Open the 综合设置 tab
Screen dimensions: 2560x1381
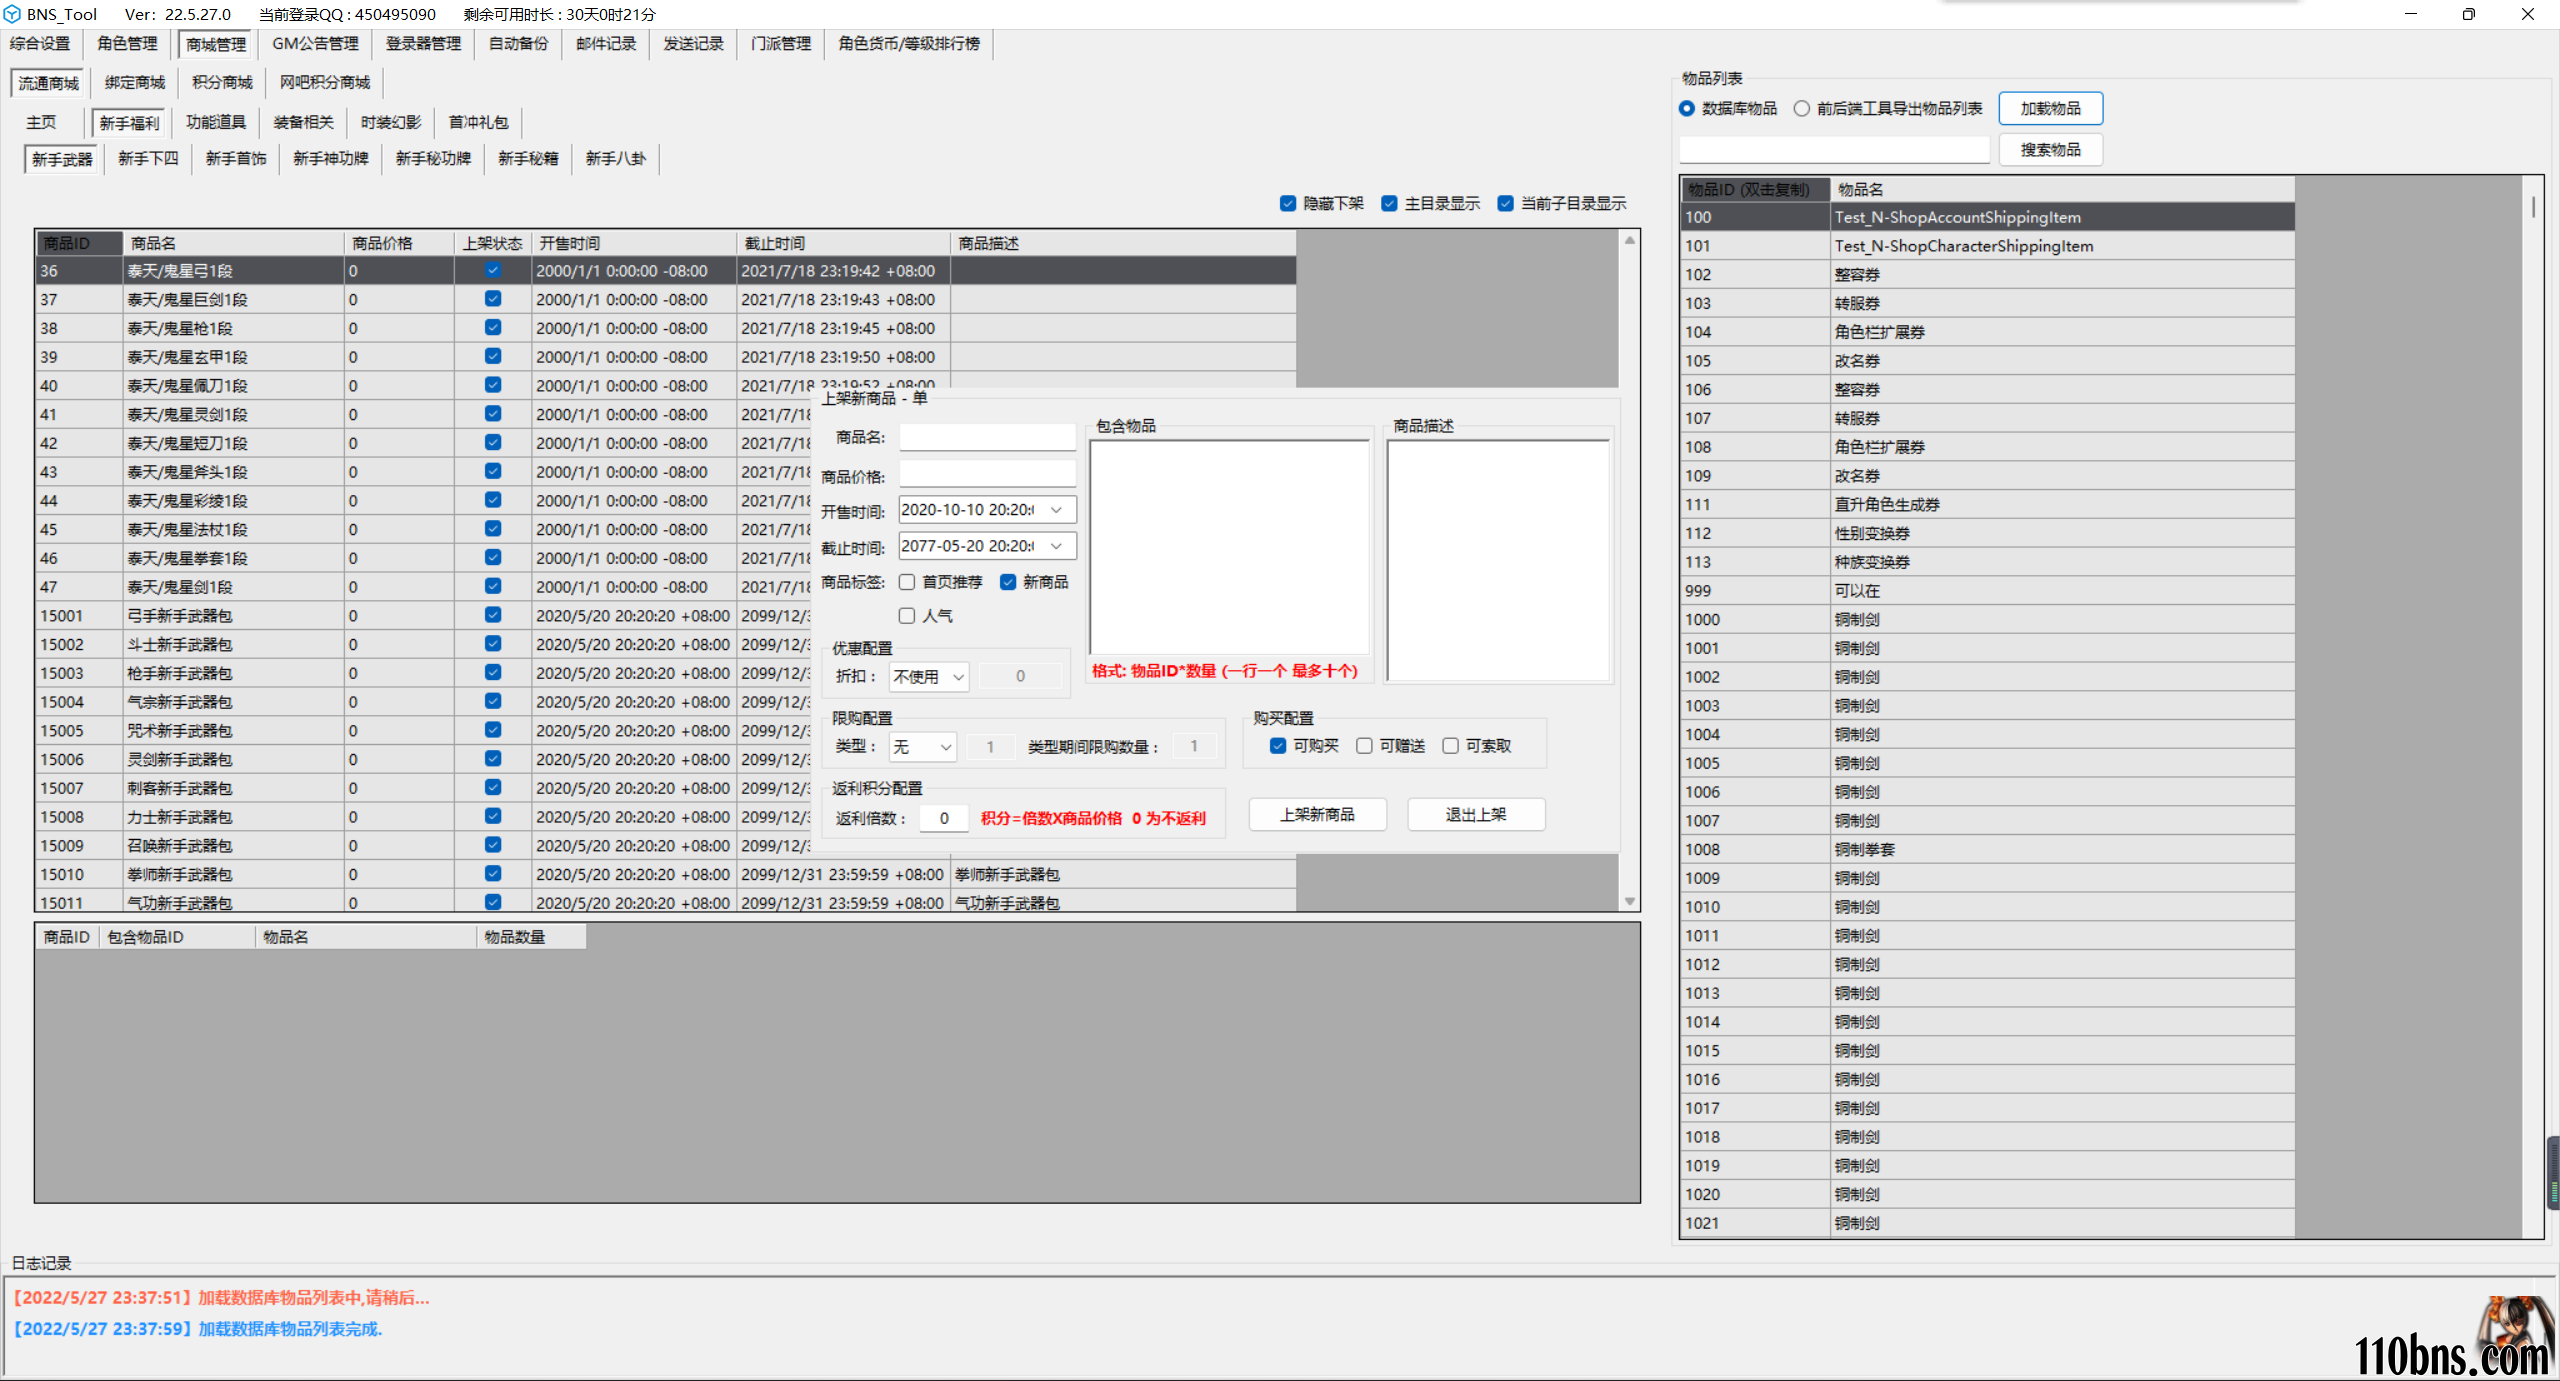pos(40,43)
